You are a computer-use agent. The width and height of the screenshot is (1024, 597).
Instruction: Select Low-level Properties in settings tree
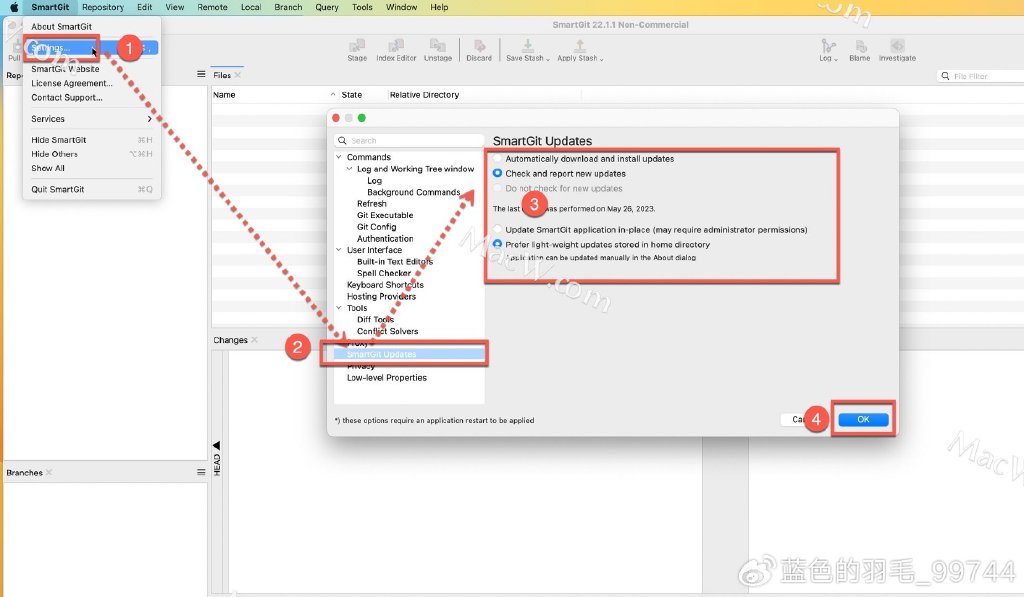387,378
